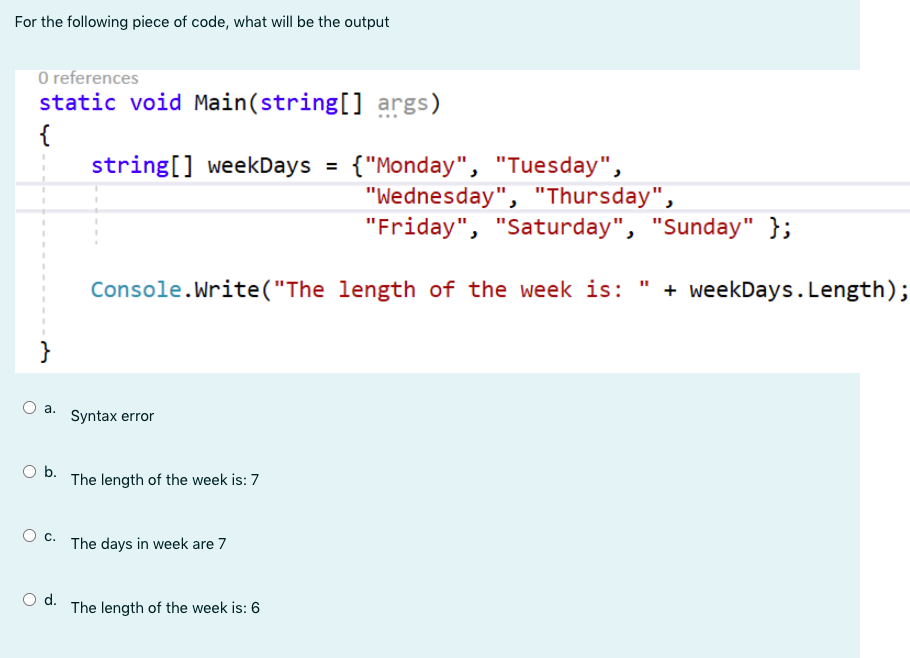Image resolution: width=910 pixels, height=658 pixels.
Task: Click the string[] type keyword
Action: pos(126,165)
